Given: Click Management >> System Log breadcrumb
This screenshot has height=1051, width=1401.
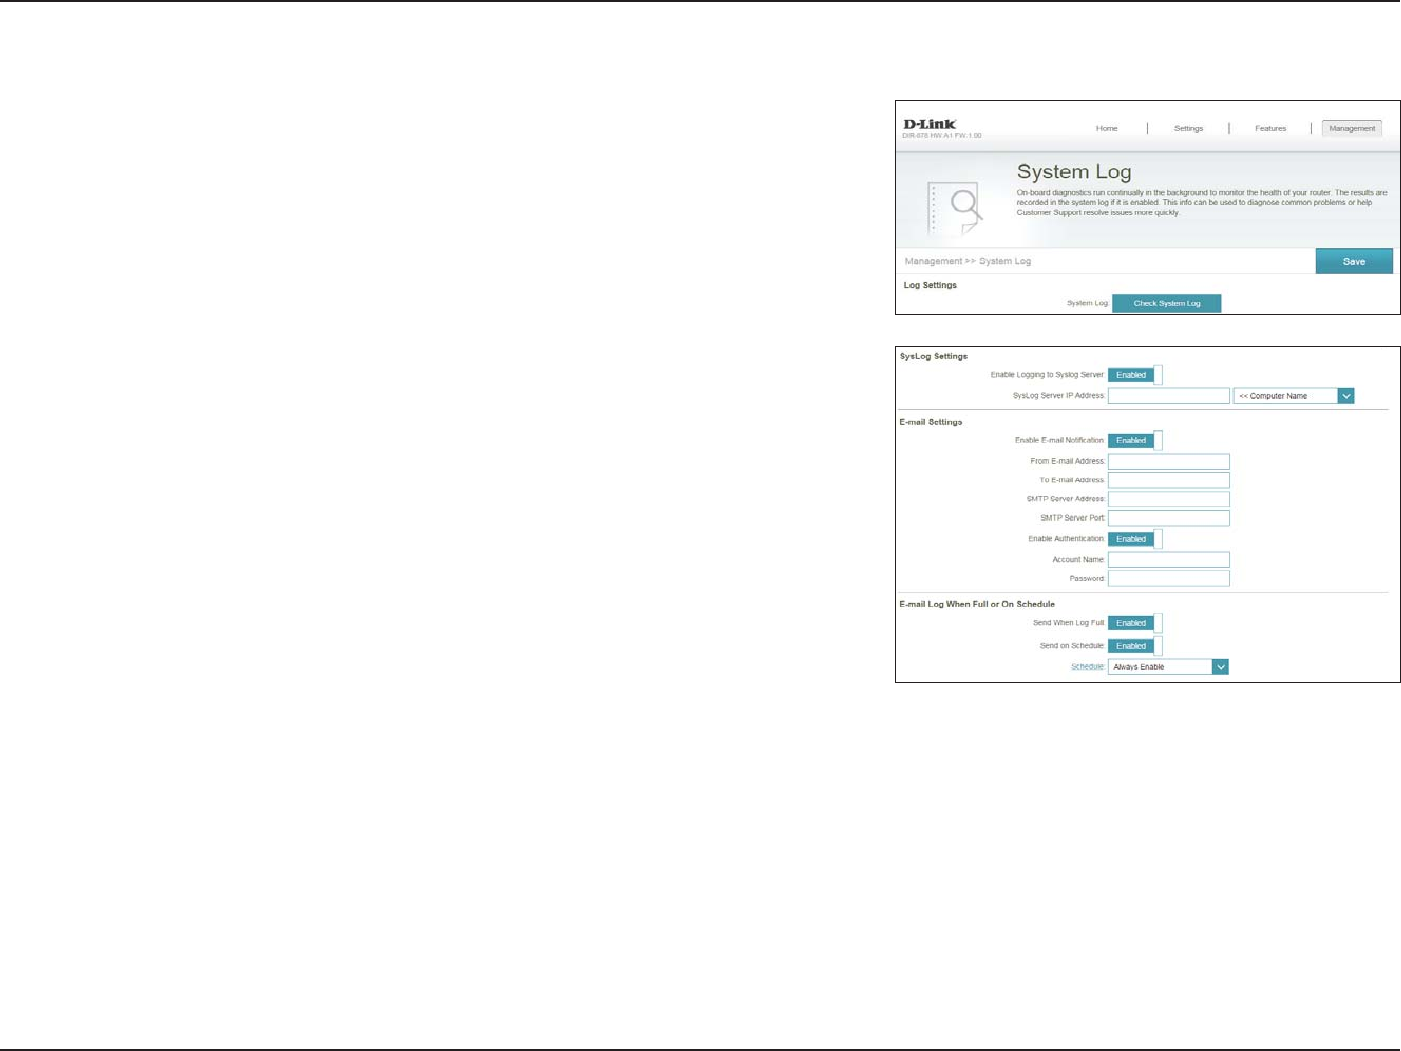Looking at the screenshot, I should click(967, 261).
